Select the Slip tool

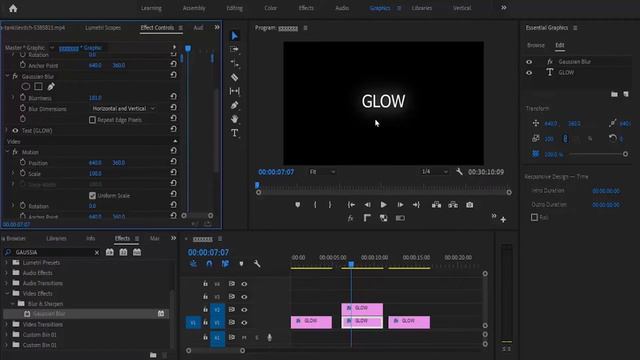(x=234, y=91)
